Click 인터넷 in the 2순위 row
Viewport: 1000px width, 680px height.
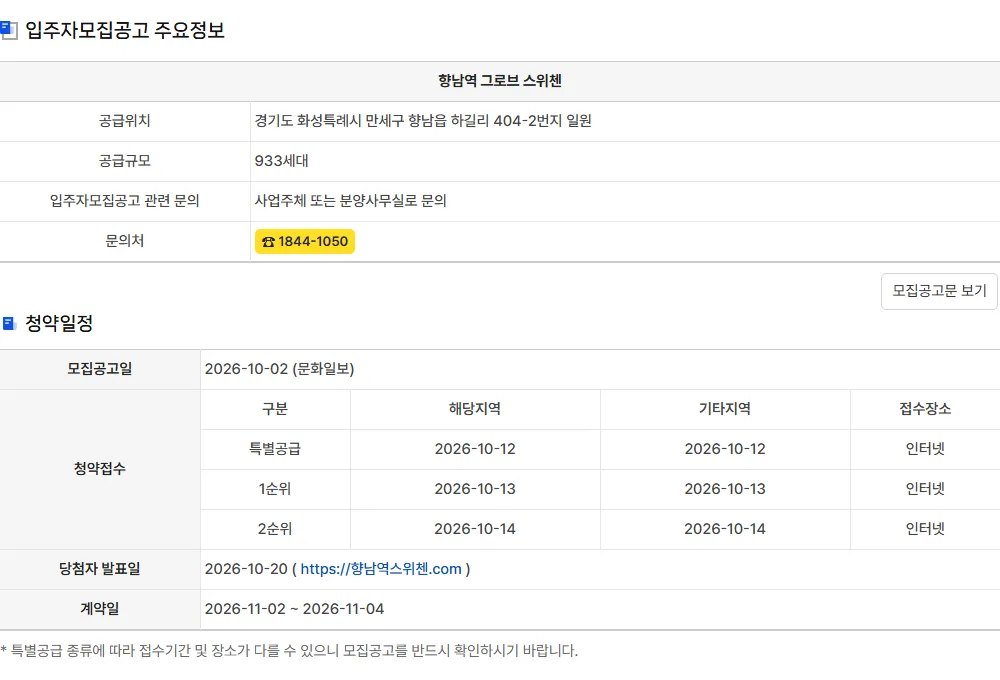coord(925,529)
